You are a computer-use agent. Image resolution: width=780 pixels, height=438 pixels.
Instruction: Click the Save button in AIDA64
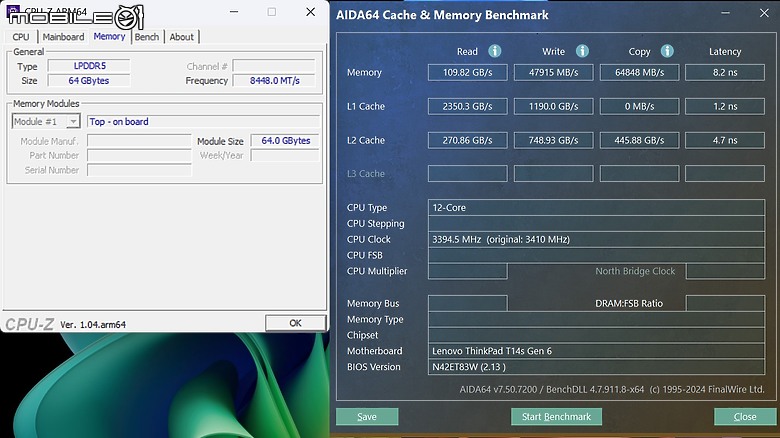pyautogui.click(x=367, y=417)
